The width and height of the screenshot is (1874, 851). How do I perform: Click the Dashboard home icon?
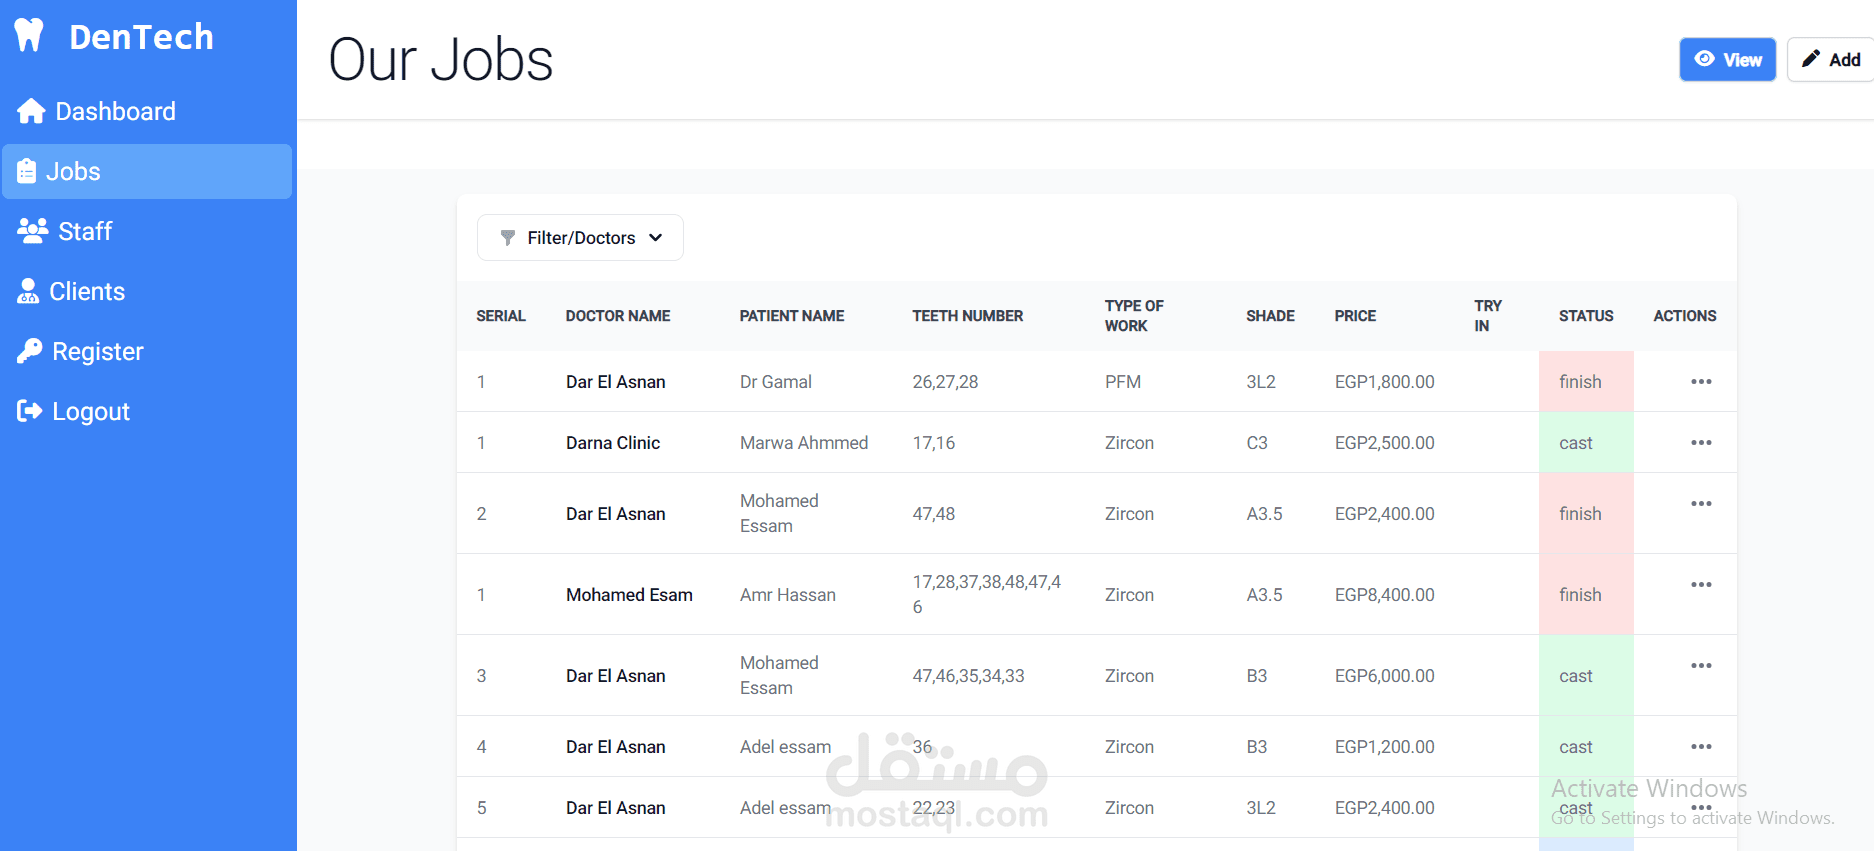[x=31, y=111]
